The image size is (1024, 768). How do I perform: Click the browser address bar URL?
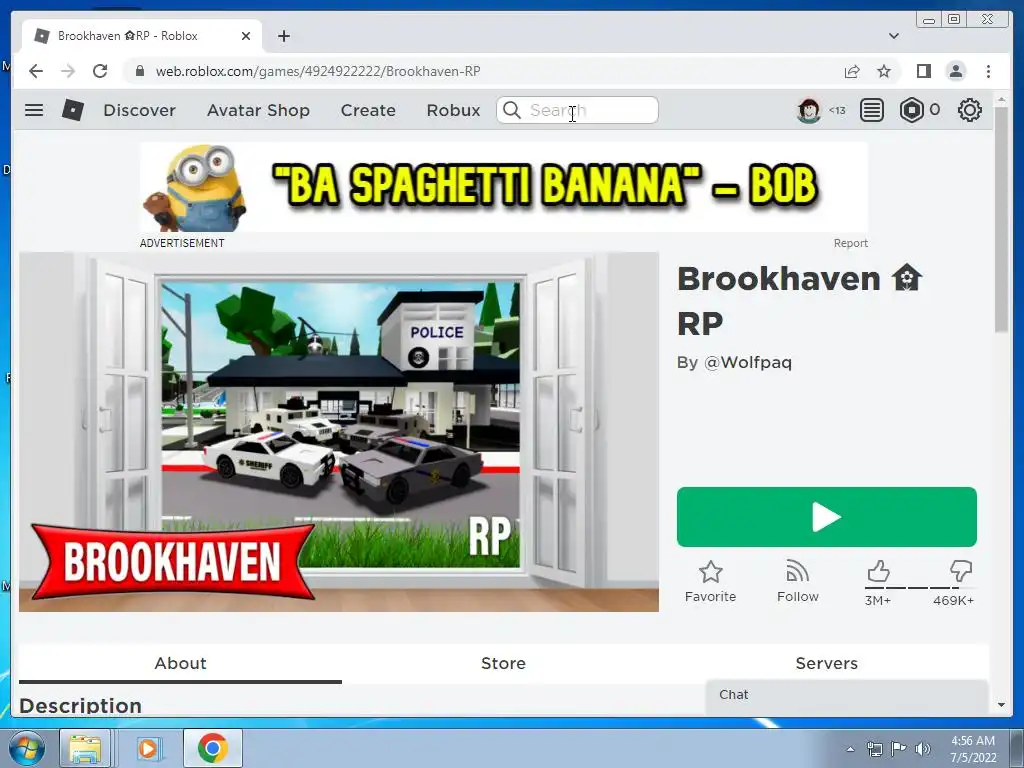(x=318, y=71)
